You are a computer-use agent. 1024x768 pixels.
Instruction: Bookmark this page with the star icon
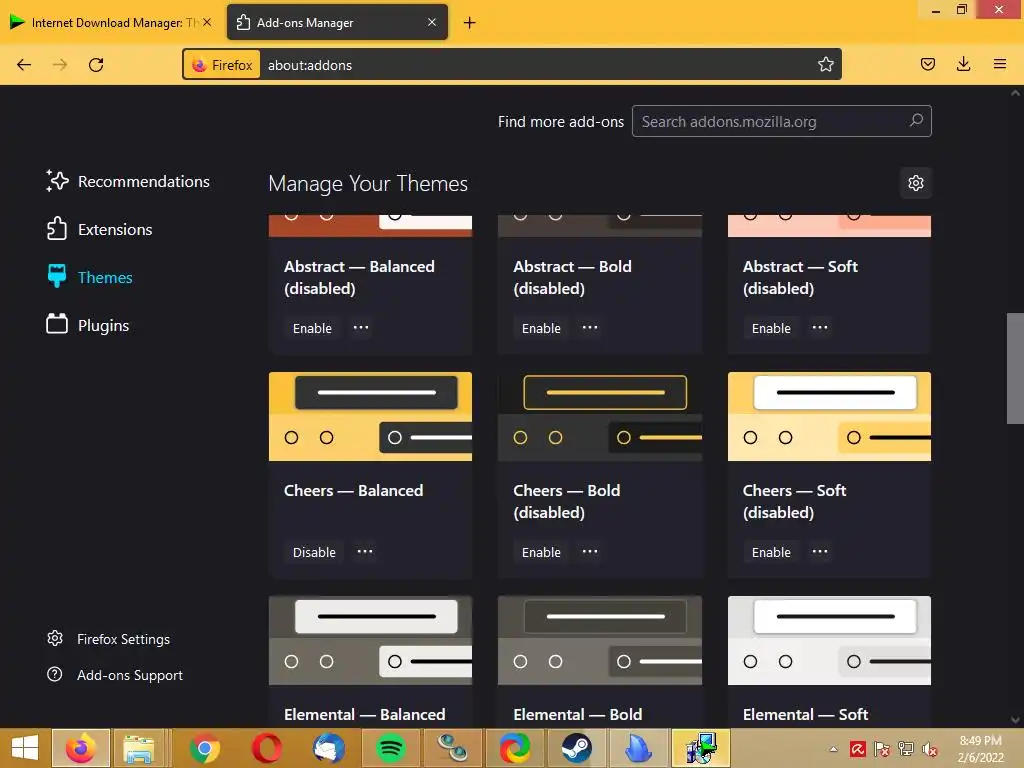(x=825, y=64)
